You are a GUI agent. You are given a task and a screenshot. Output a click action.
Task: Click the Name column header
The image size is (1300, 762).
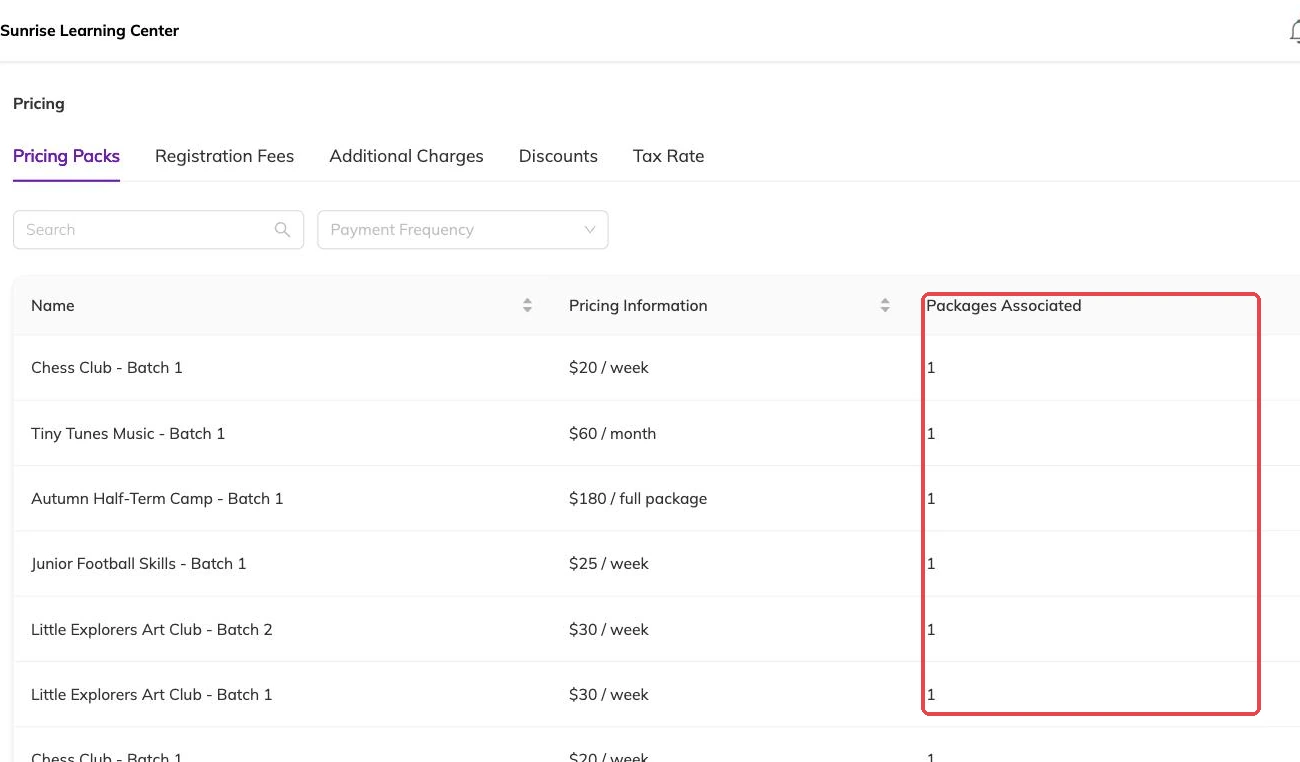[53, 306]
